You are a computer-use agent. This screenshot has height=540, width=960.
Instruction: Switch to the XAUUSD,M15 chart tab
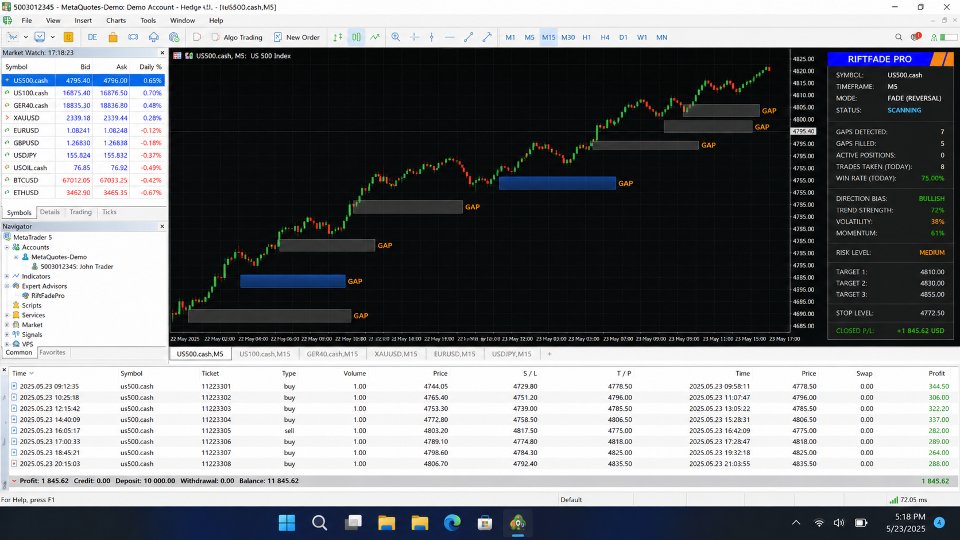pos(396,354)
